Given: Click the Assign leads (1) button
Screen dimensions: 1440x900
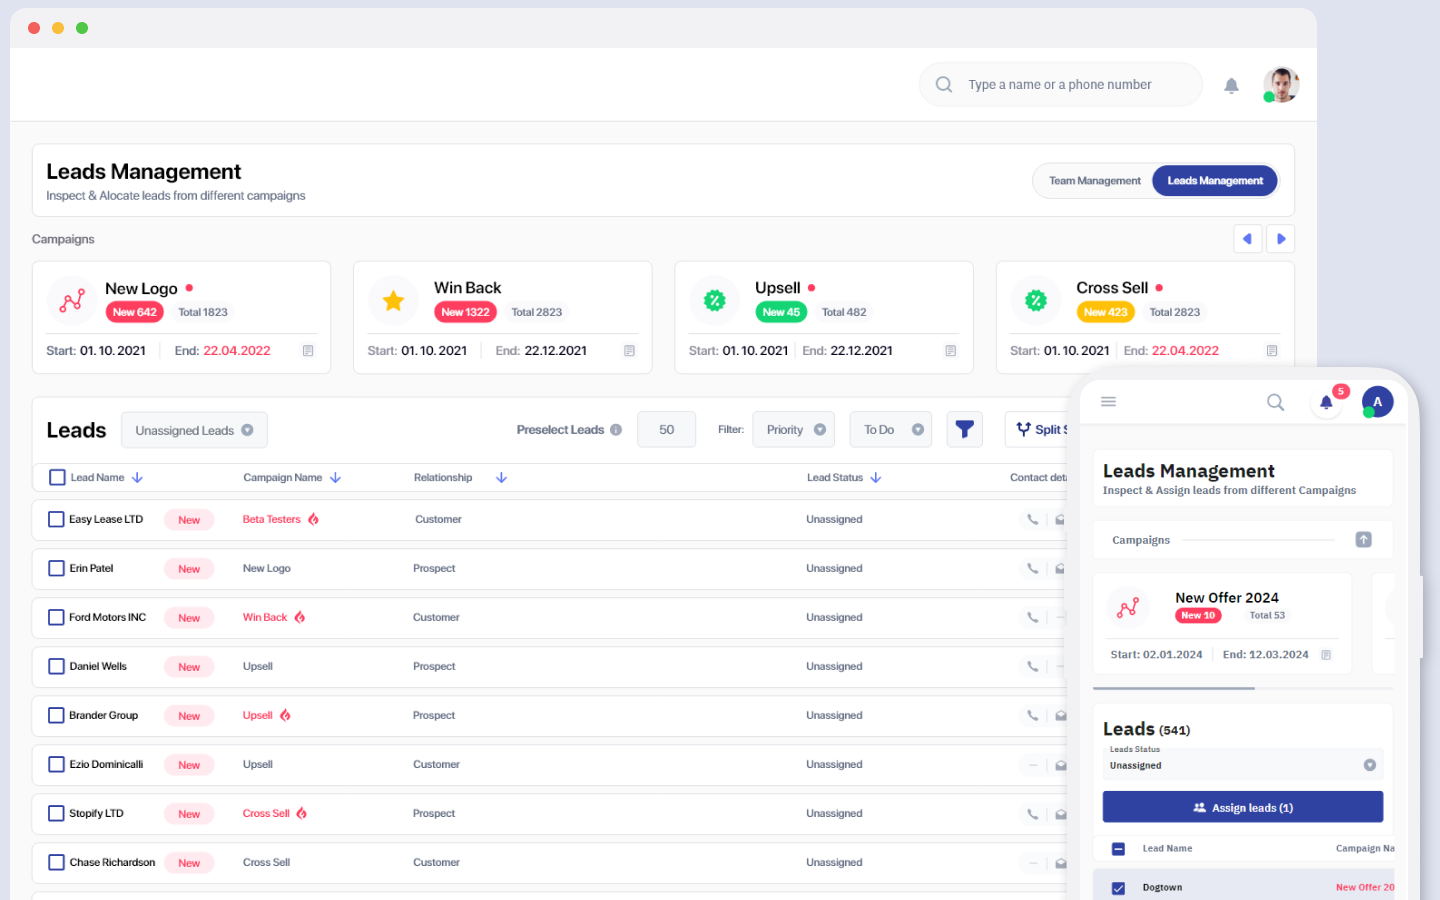Looking at the screenshot, I should tap(1243, 807).
